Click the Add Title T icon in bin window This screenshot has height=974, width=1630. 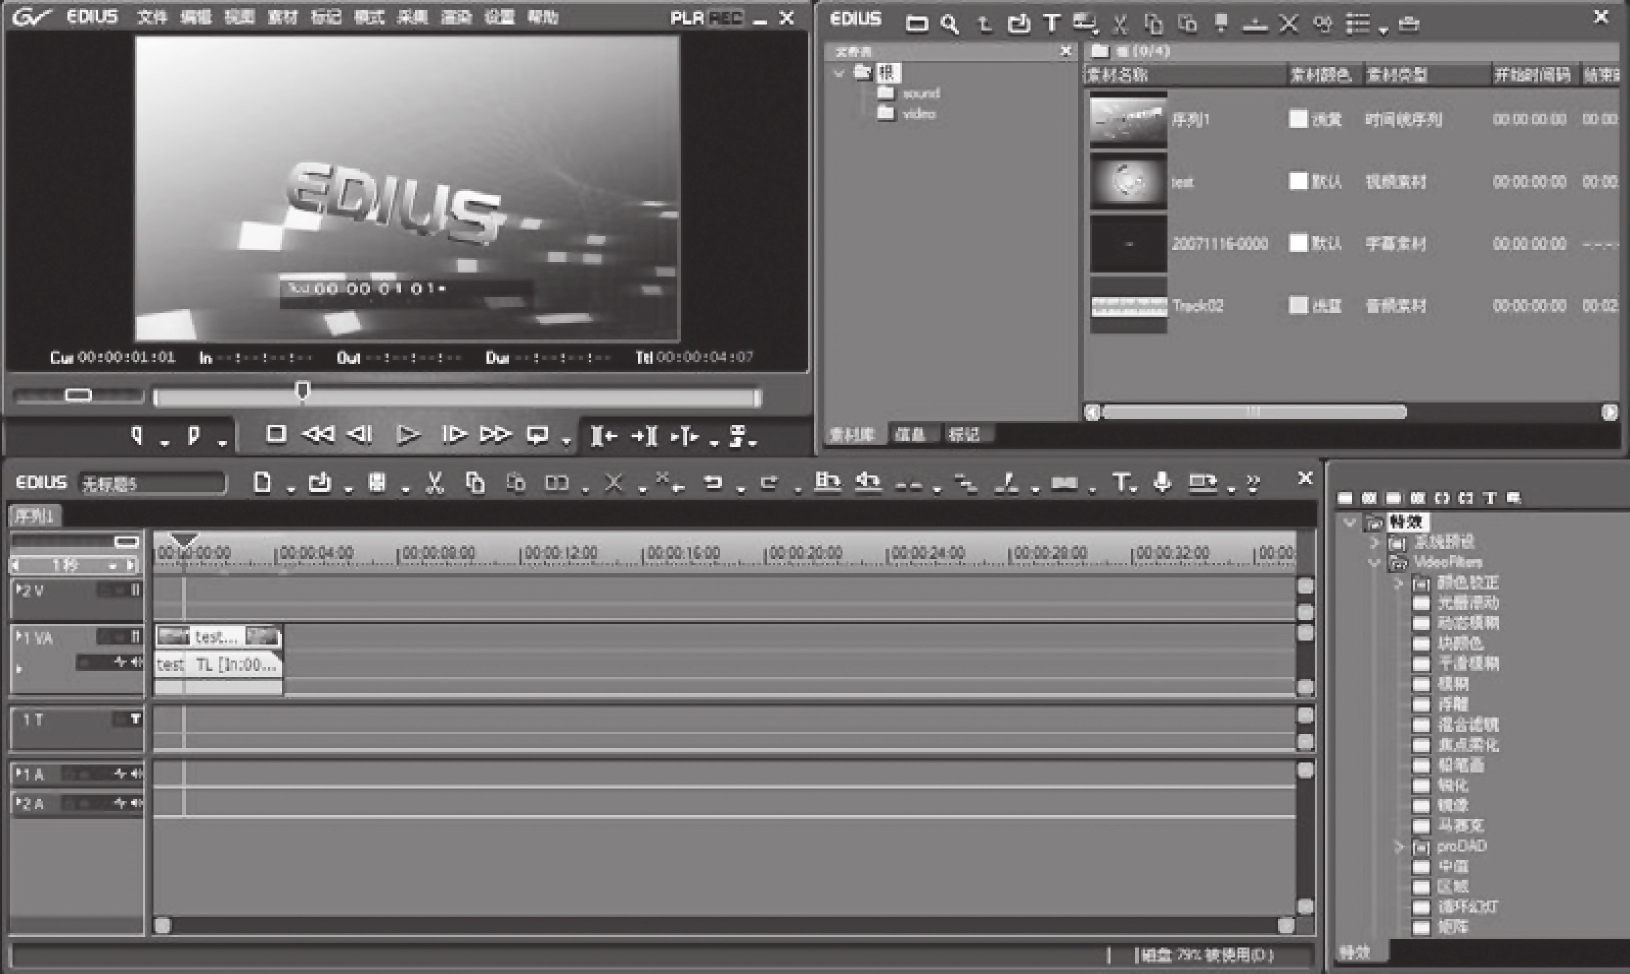(x=1051, y=24)
